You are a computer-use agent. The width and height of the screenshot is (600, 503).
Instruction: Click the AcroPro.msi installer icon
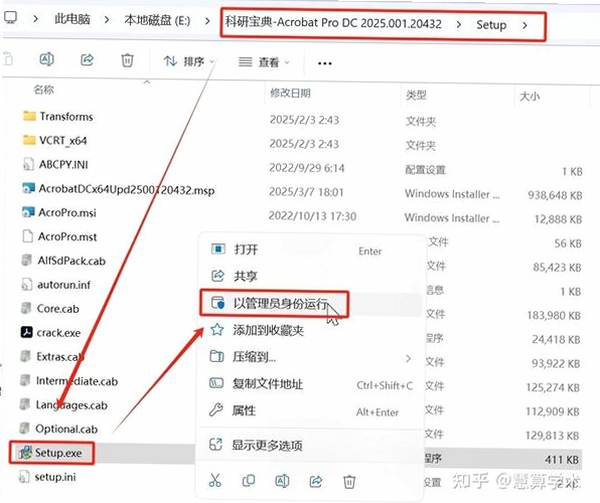point(28,212)
